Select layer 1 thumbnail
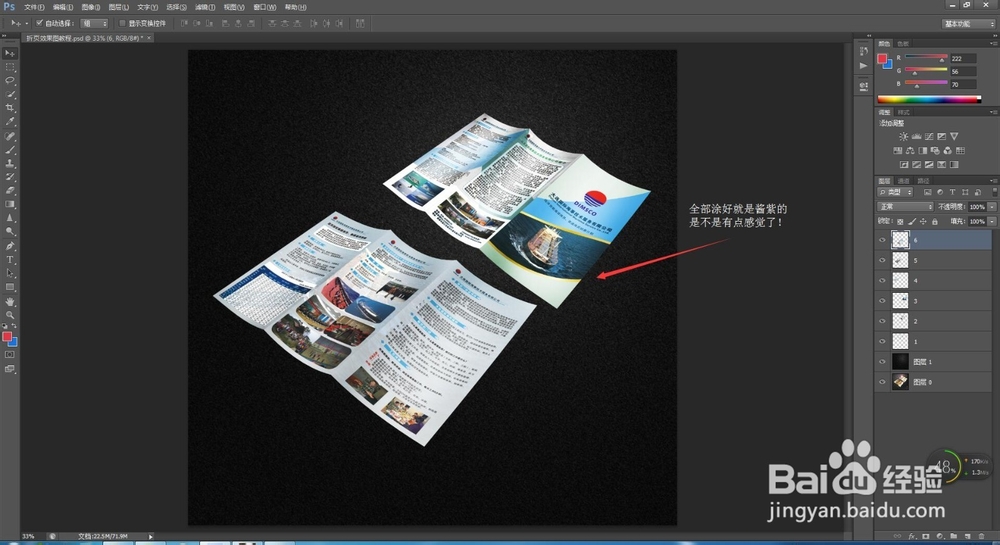The width and height of the screenshot is (1000, 545). tap(900, 341)
